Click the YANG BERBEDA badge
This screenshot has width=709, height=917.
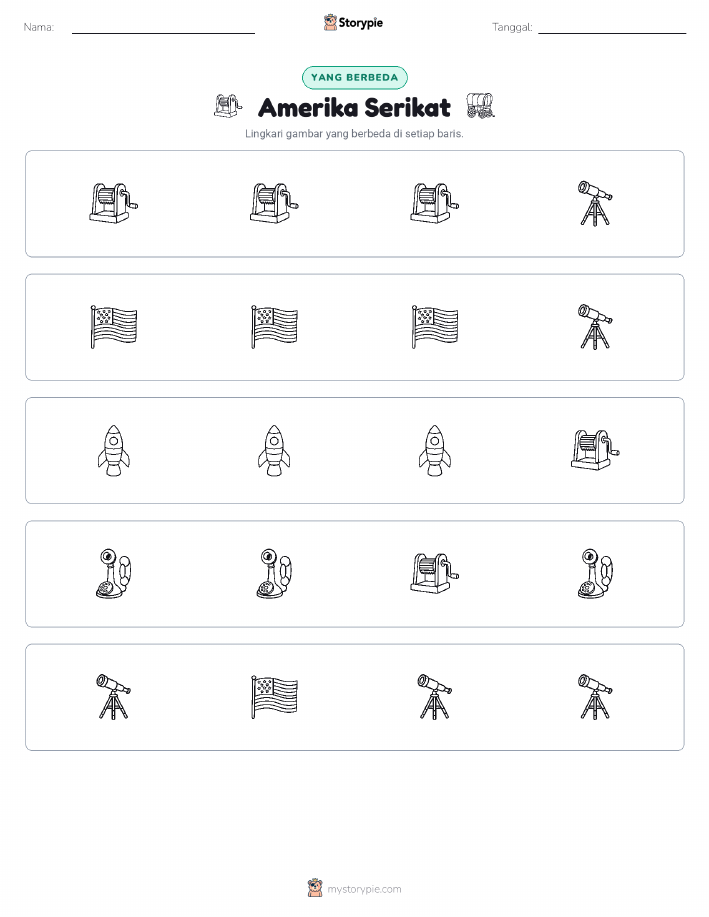tap(354, 77)
